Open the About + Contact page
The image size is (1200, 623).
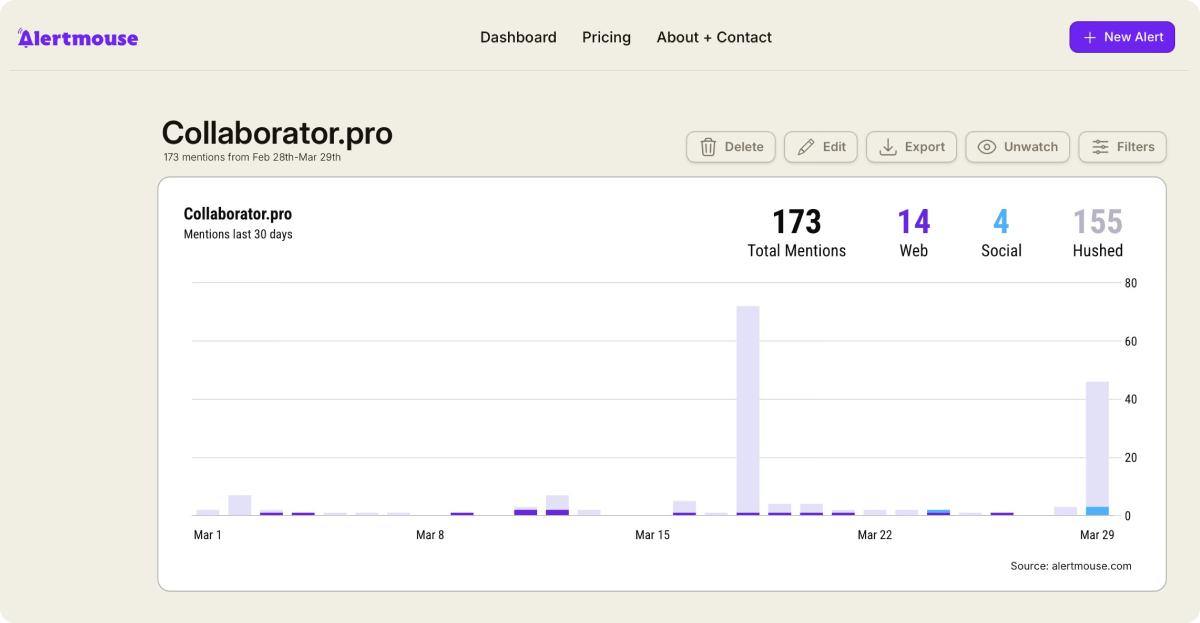(x=714, y=37)
